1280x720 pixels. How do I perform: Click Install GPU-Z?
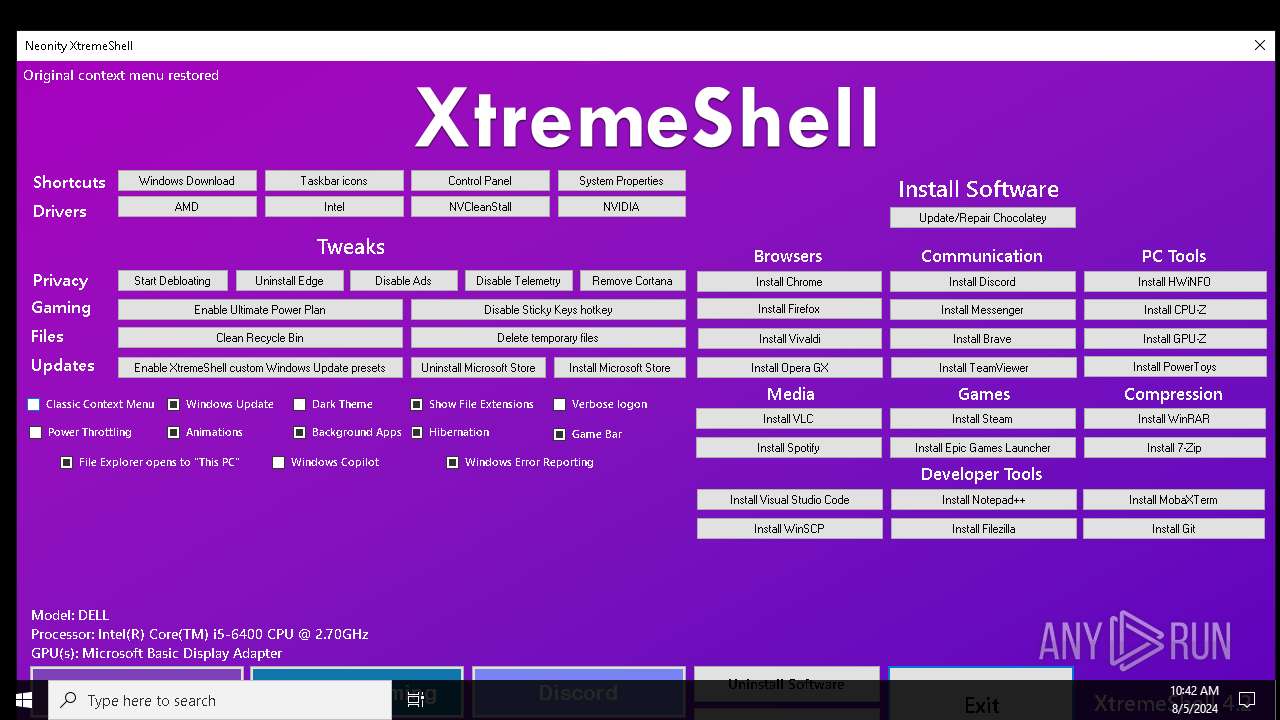pos(1175,339)
